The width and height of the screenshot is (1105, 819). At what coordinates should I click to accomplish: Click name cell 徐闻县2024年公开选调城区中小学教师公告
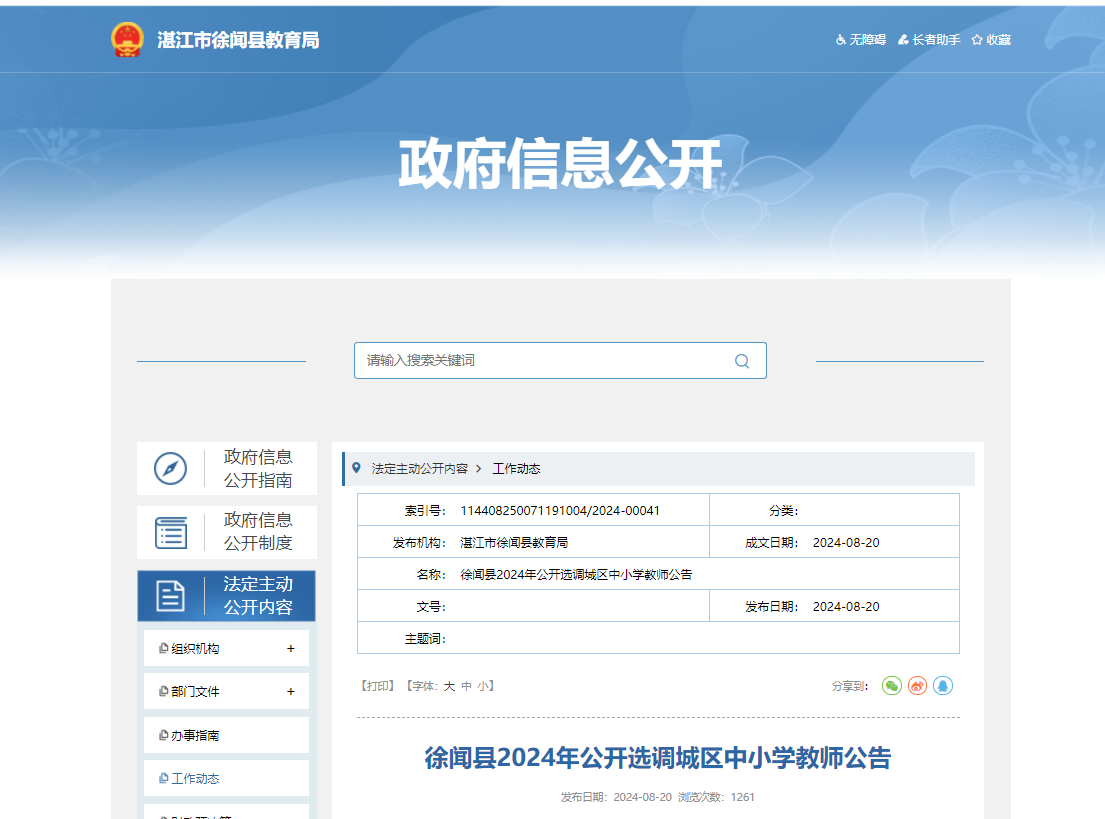[576, 574]
